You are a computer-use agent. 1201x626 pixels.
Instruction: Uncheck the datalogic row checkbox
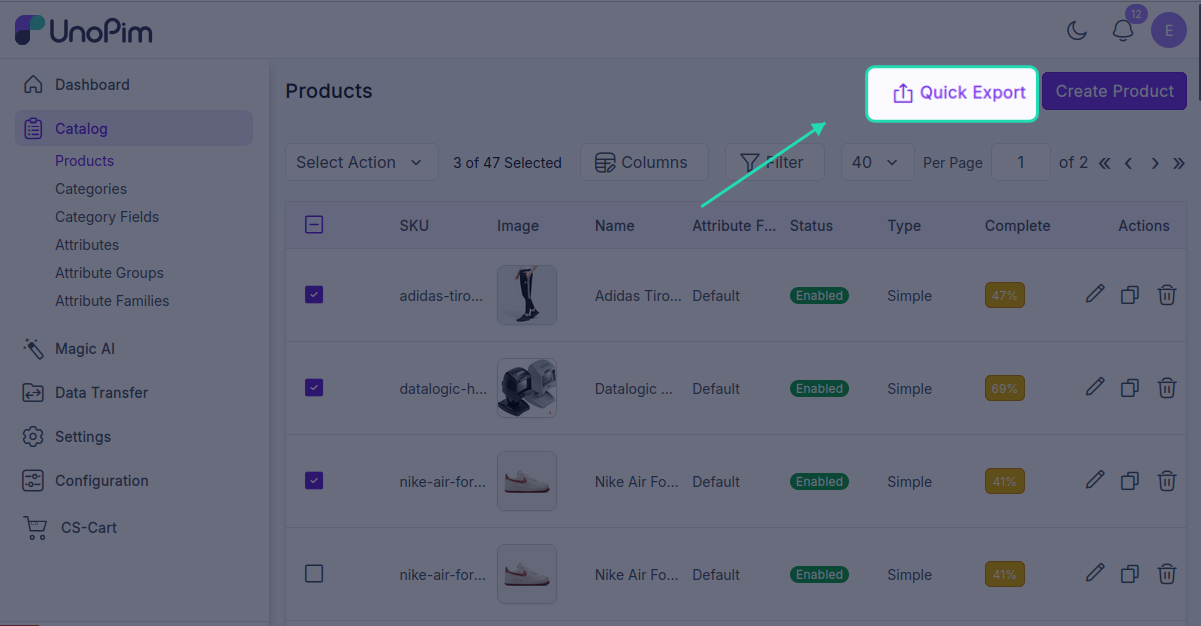pos(314,387)
